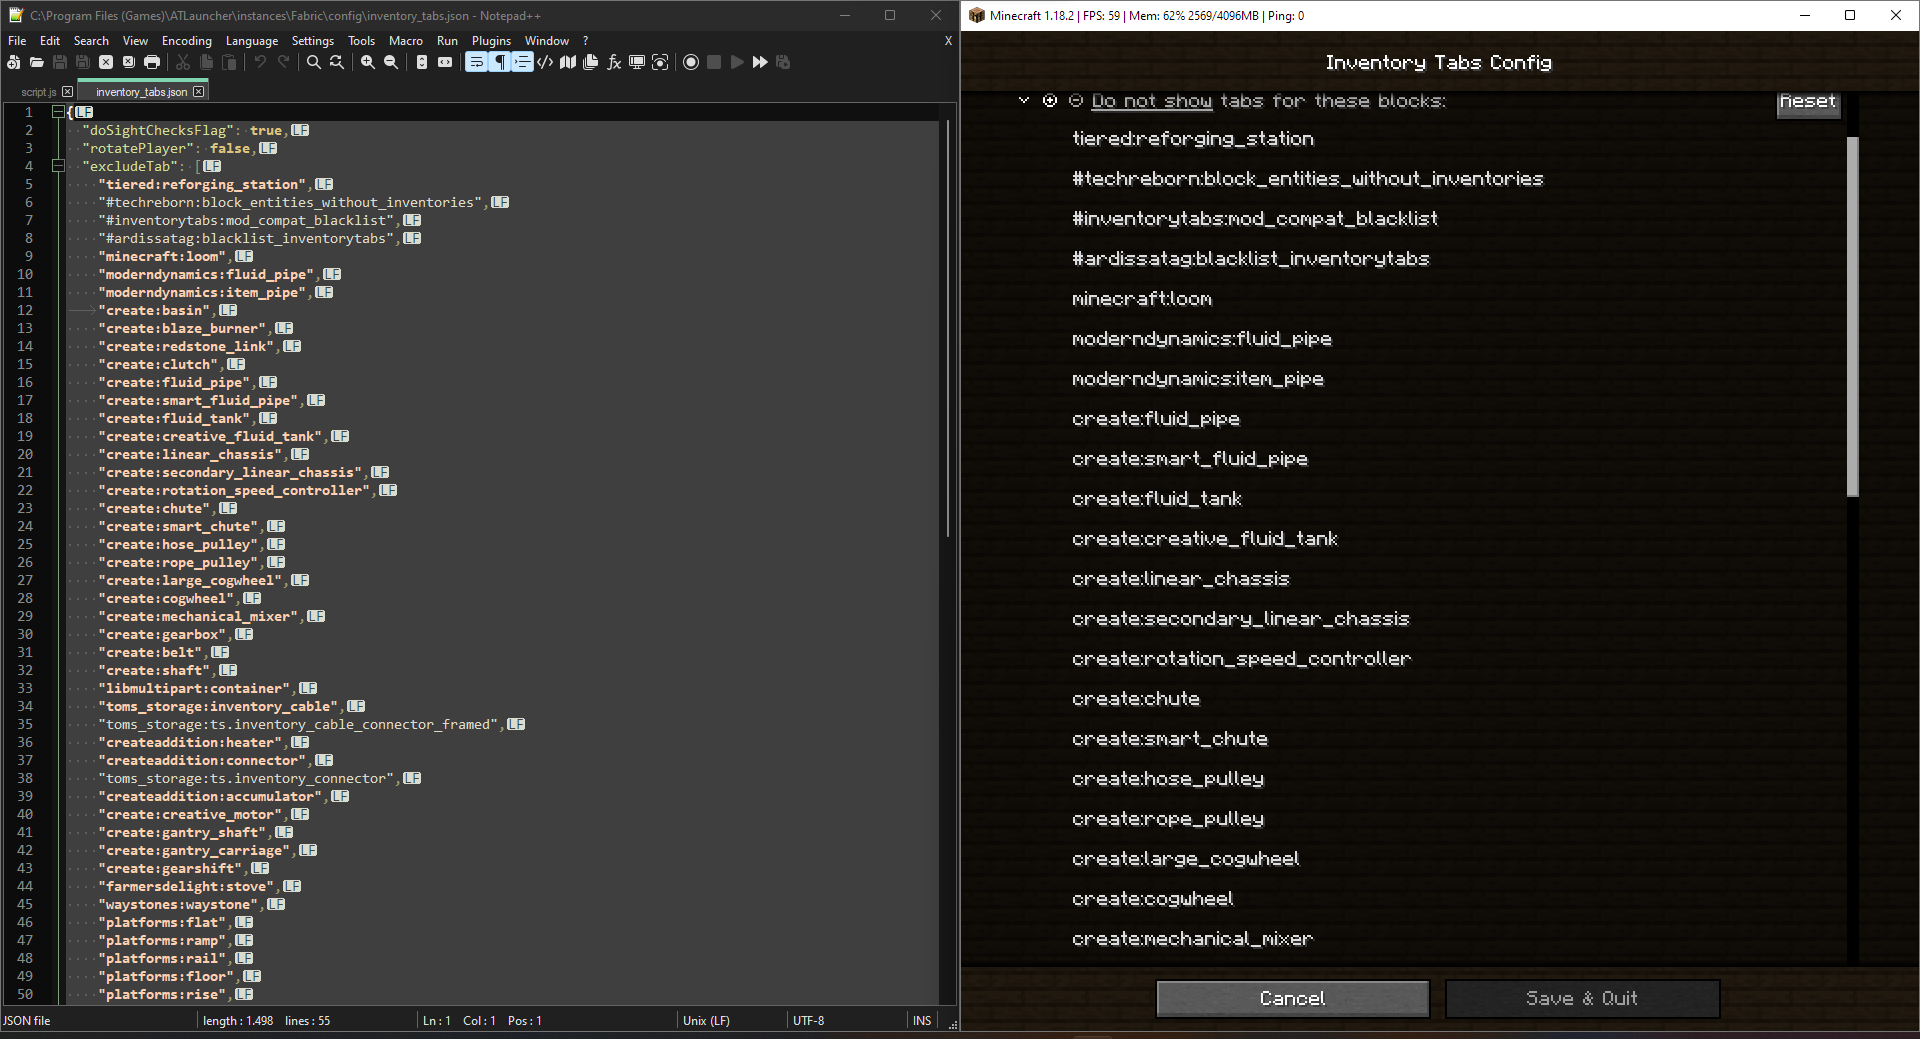Screen dimensions: 1920x1039
Task: Click the Ln : 1 position in status bar
Action: point(437,1021)
